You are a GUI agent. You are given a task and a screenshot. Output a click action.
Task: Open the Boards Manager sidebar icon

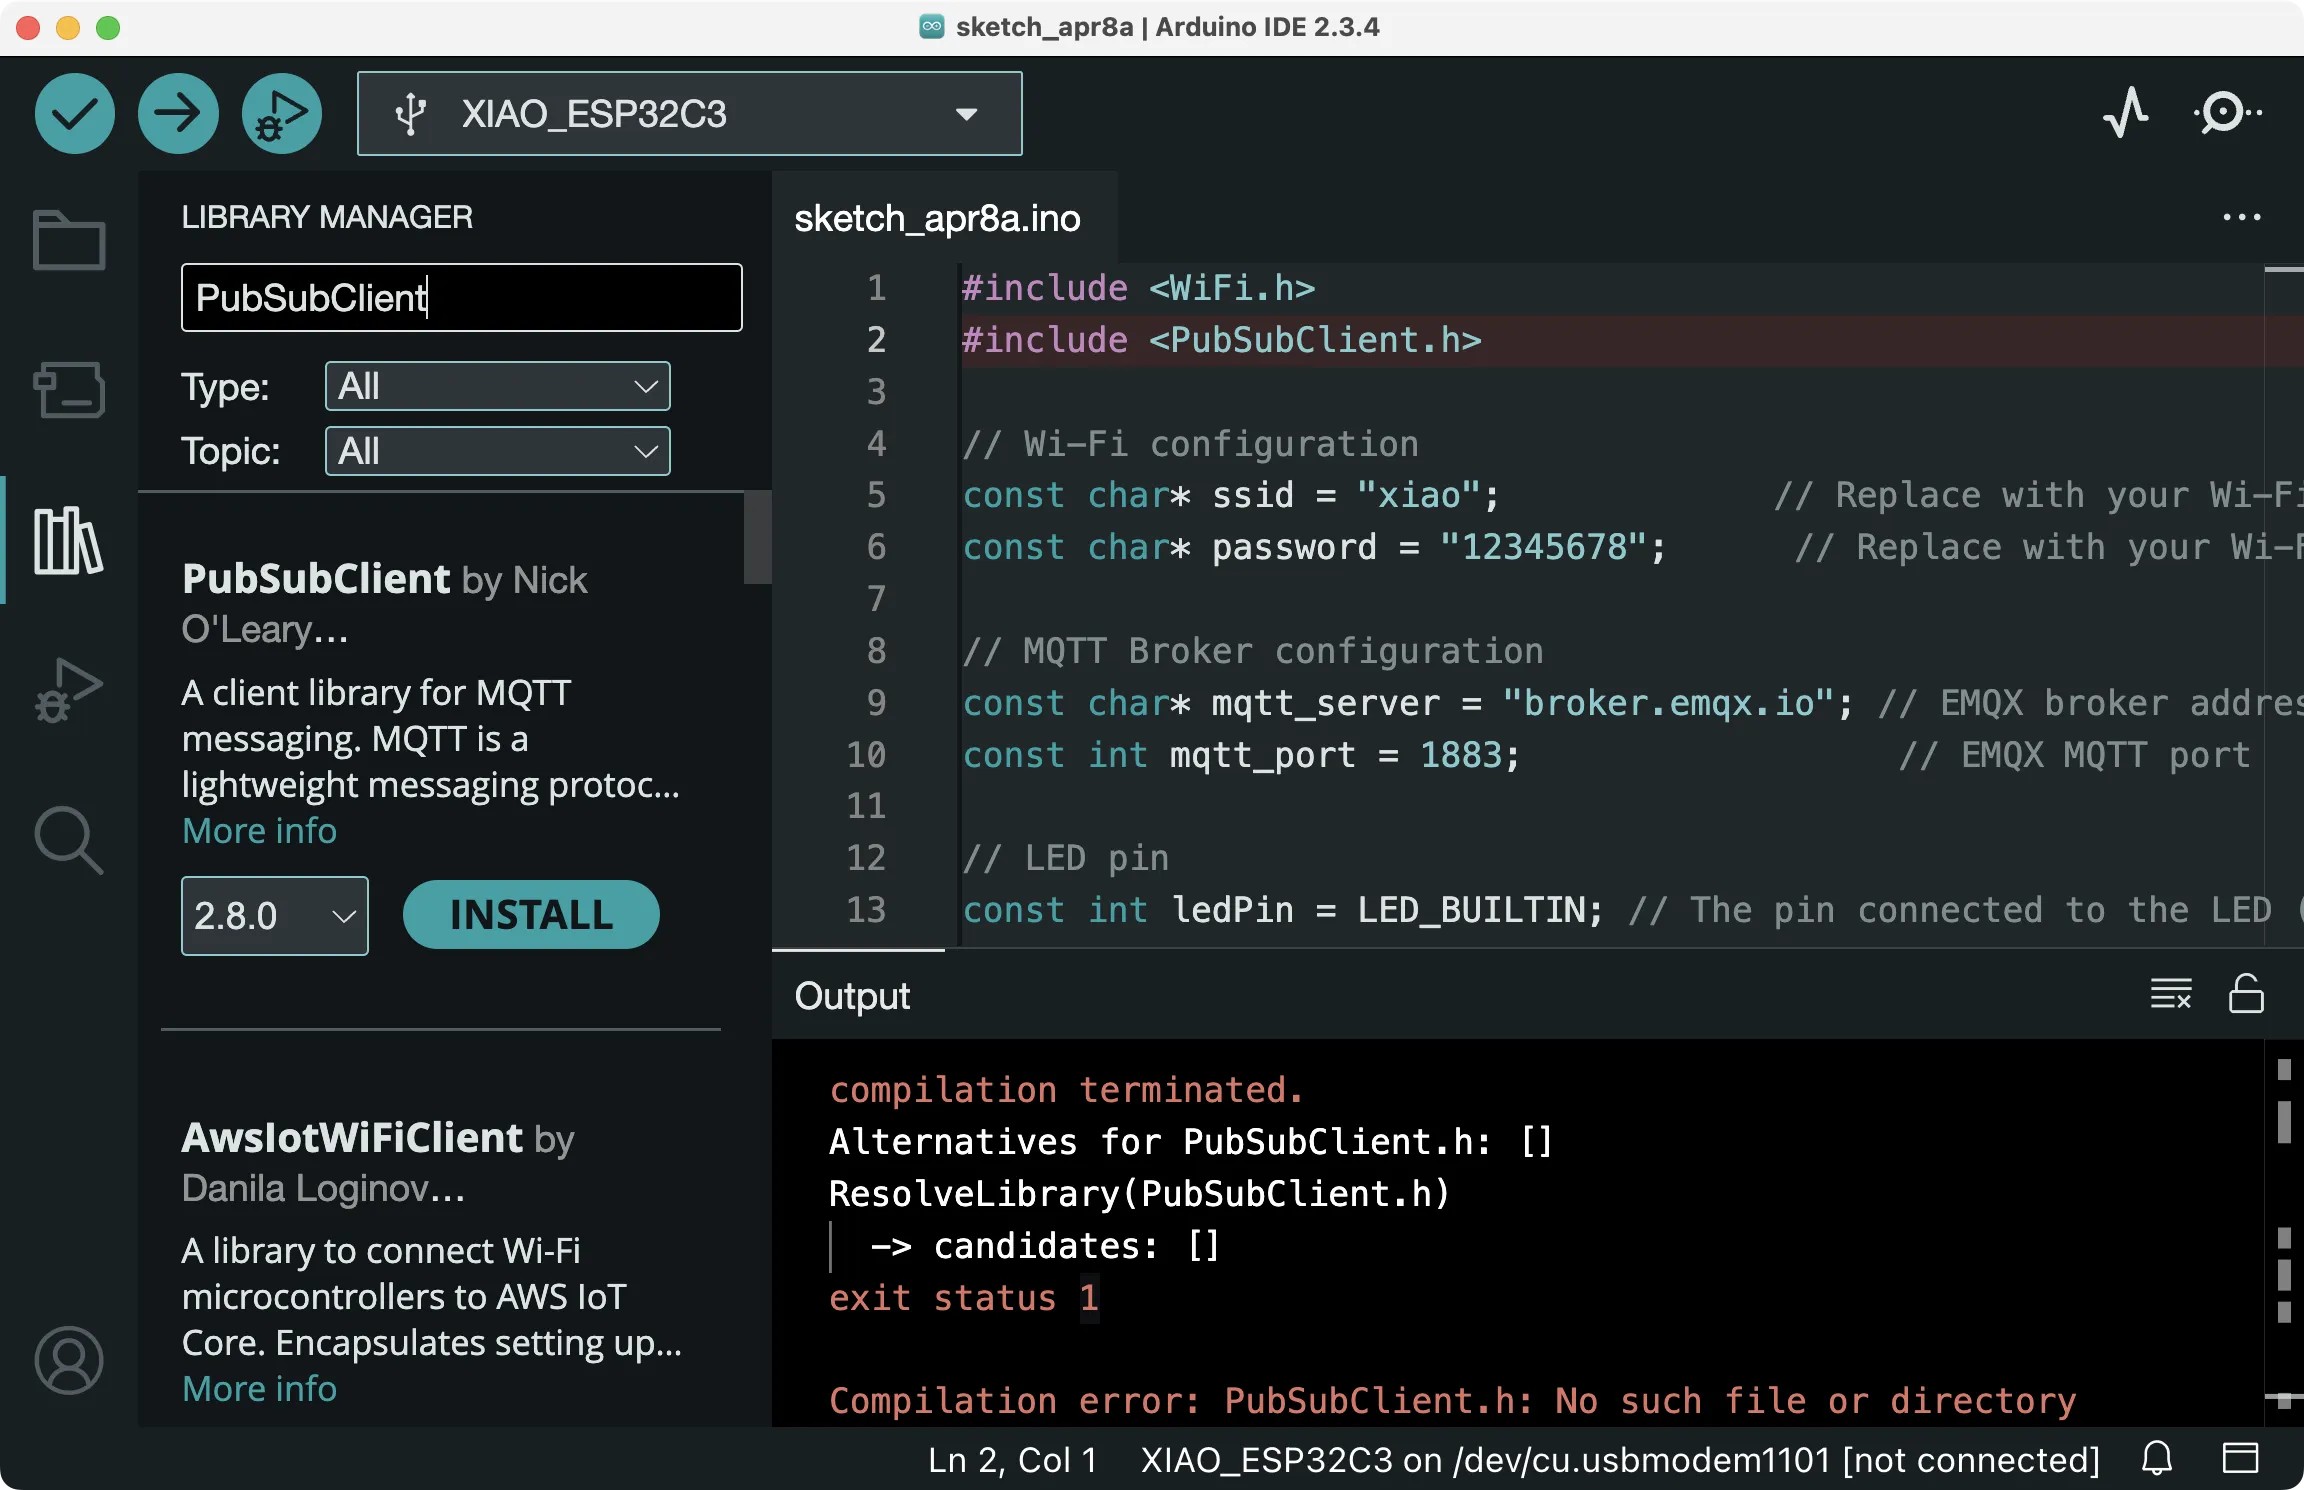[68, 390]
